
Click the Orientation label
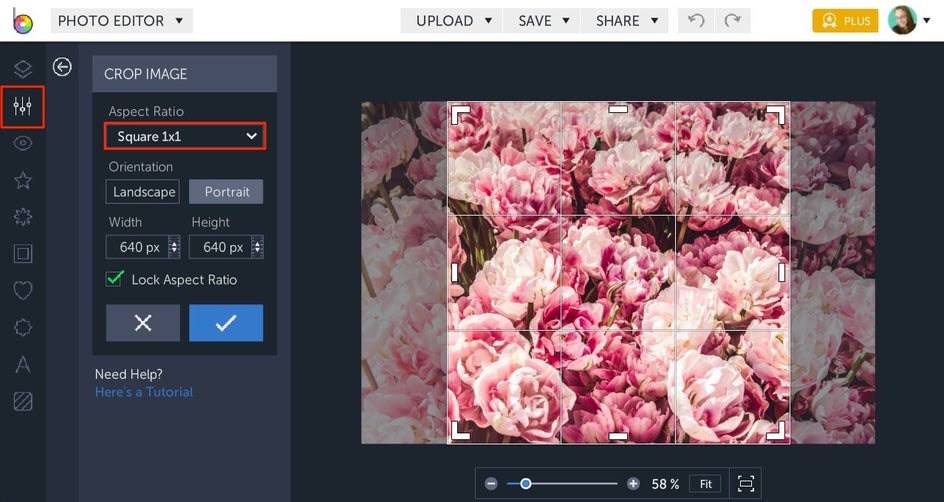(141, 167)
